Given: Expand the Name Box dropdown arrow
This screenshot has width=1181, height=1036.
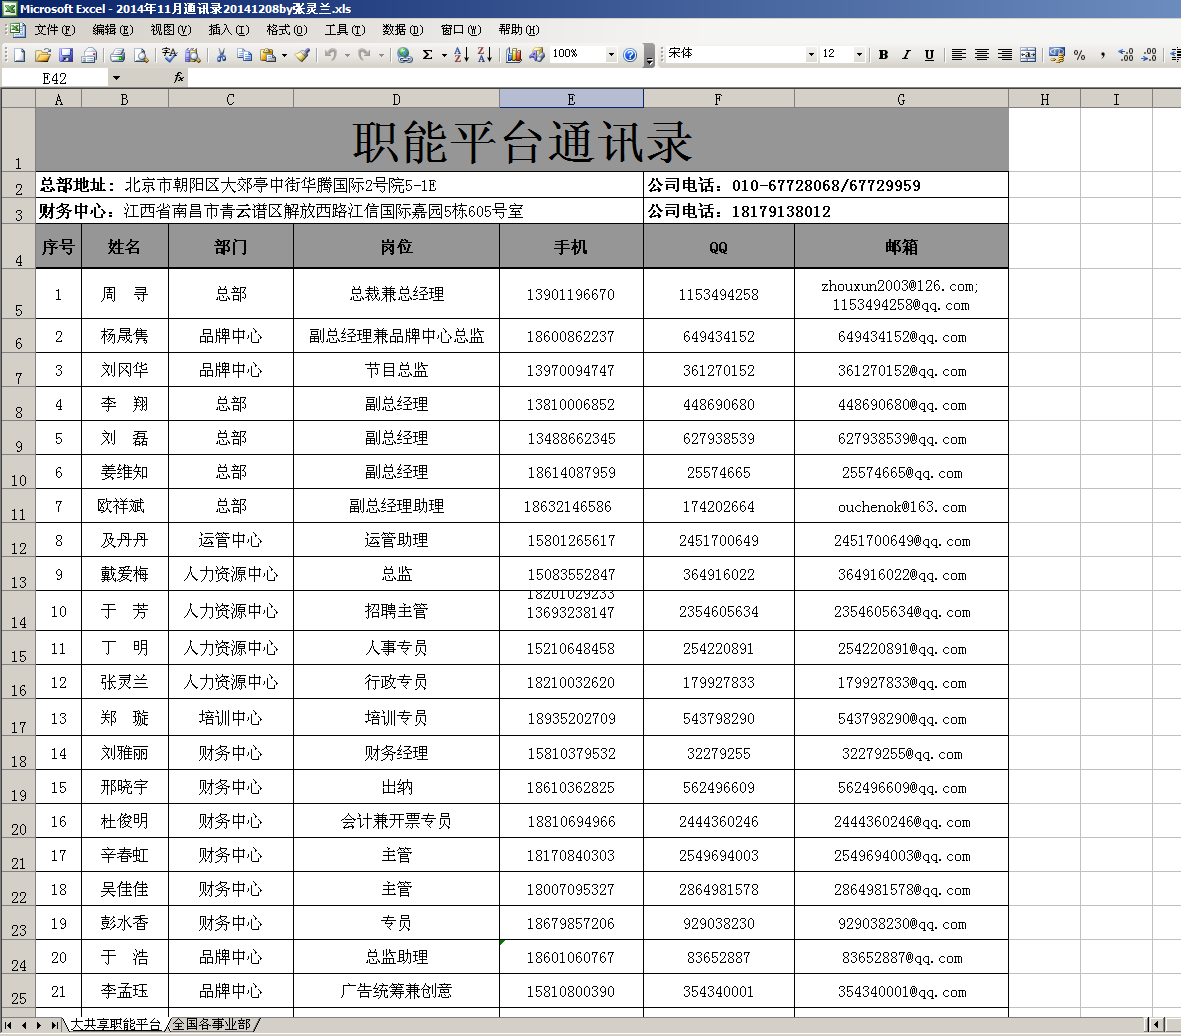Looking at the screenshot, I should [x=116, y=78].
